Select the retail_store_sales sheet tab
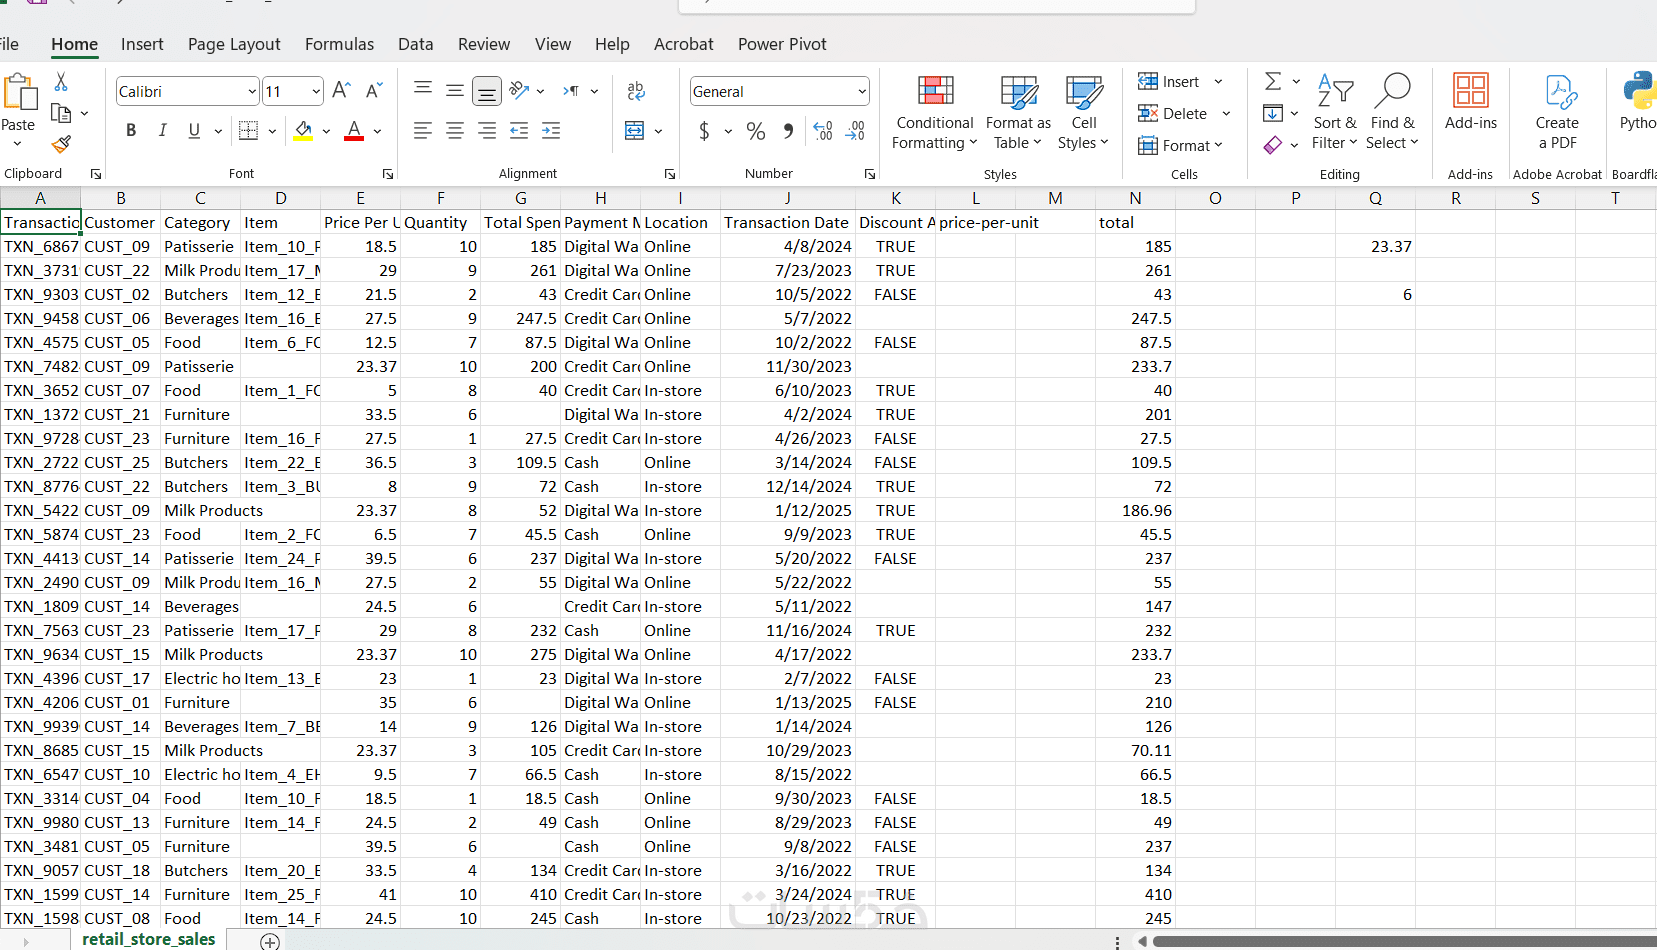The width and height of the screenshot is (1657, 950). (149, 940)
